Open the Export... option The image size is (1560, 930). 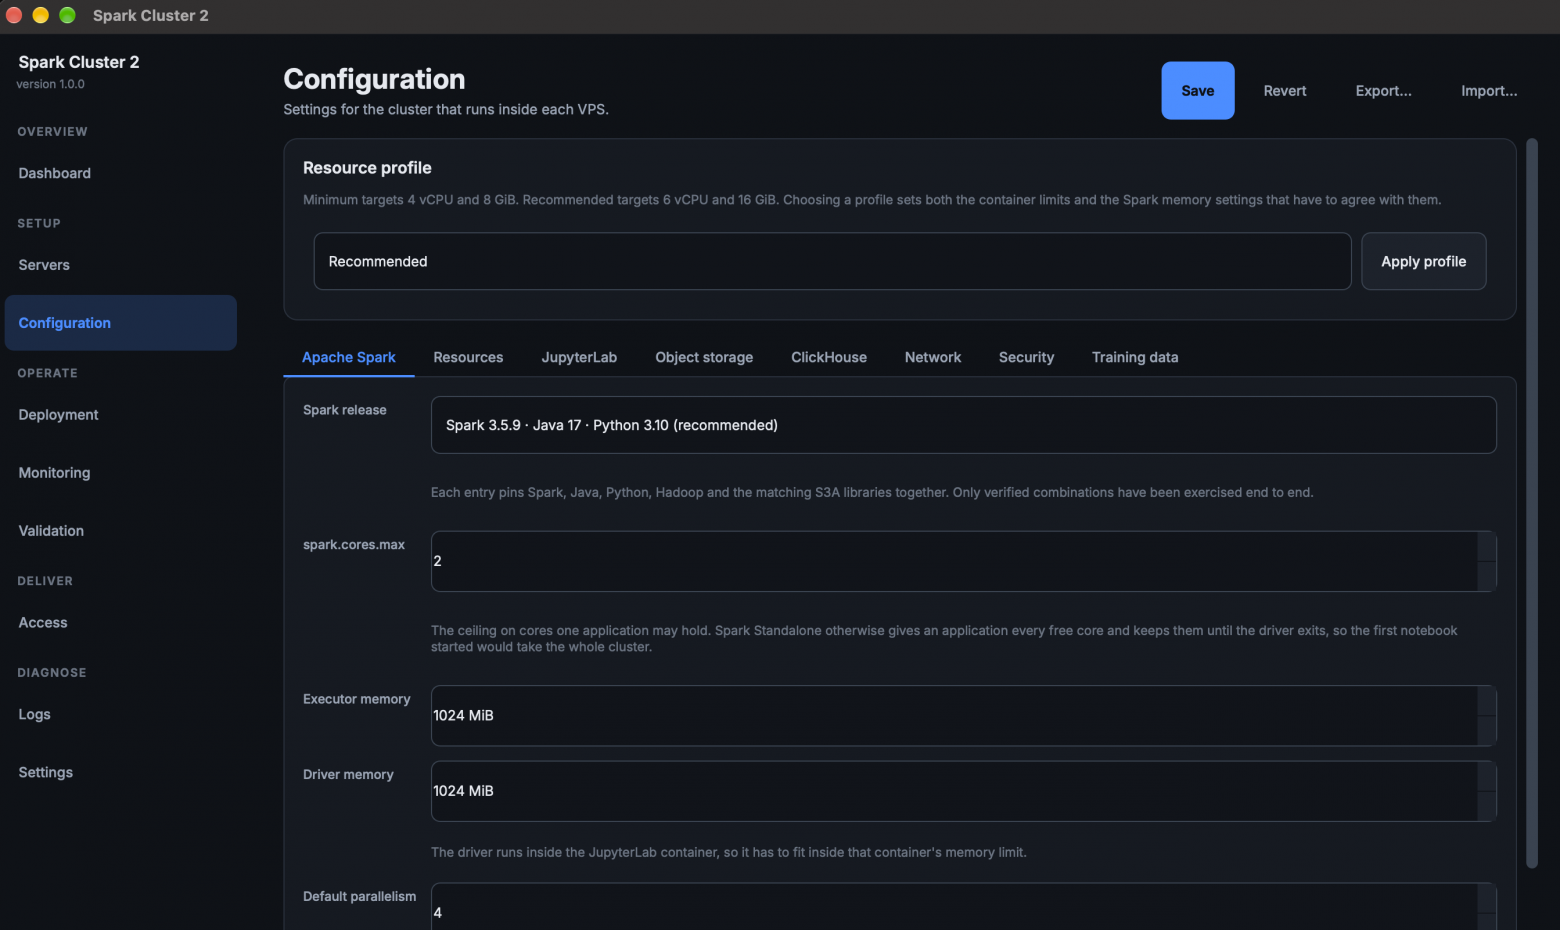[1384, 91]
